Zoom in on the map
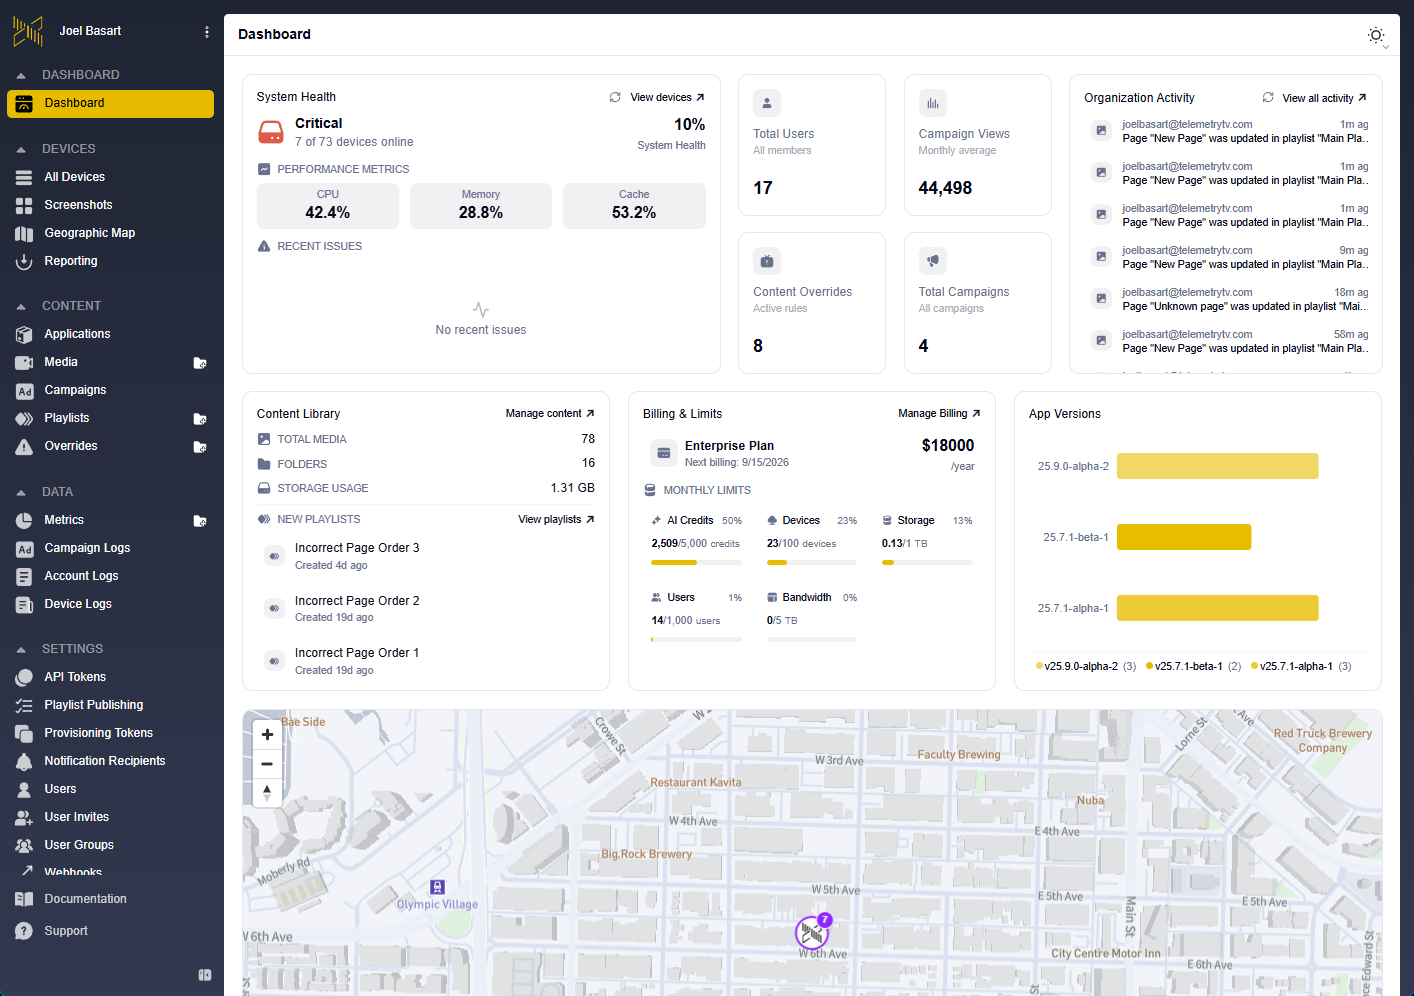This screenshot has height=996, width=1414. point(267,735)
